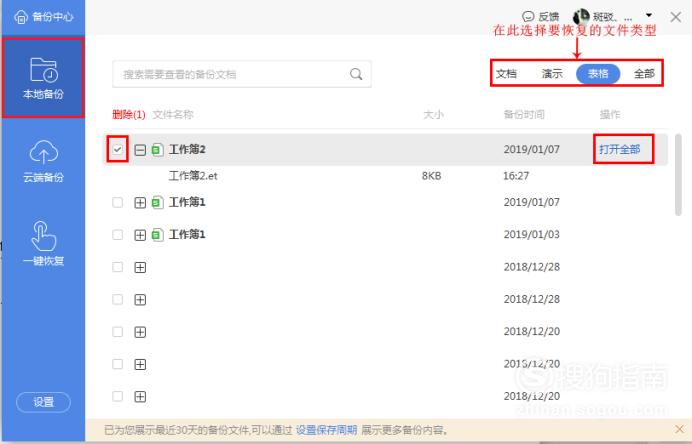Open the 一键恢复 one-click restore section
692x444 pixels.
coord(43,243)
